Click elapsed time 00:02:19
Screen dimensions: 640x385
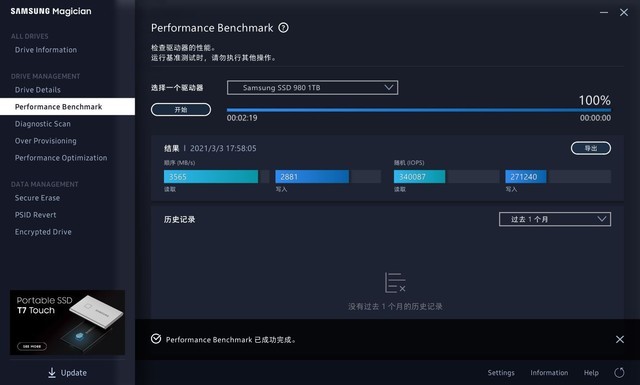[x=242, y=118]
